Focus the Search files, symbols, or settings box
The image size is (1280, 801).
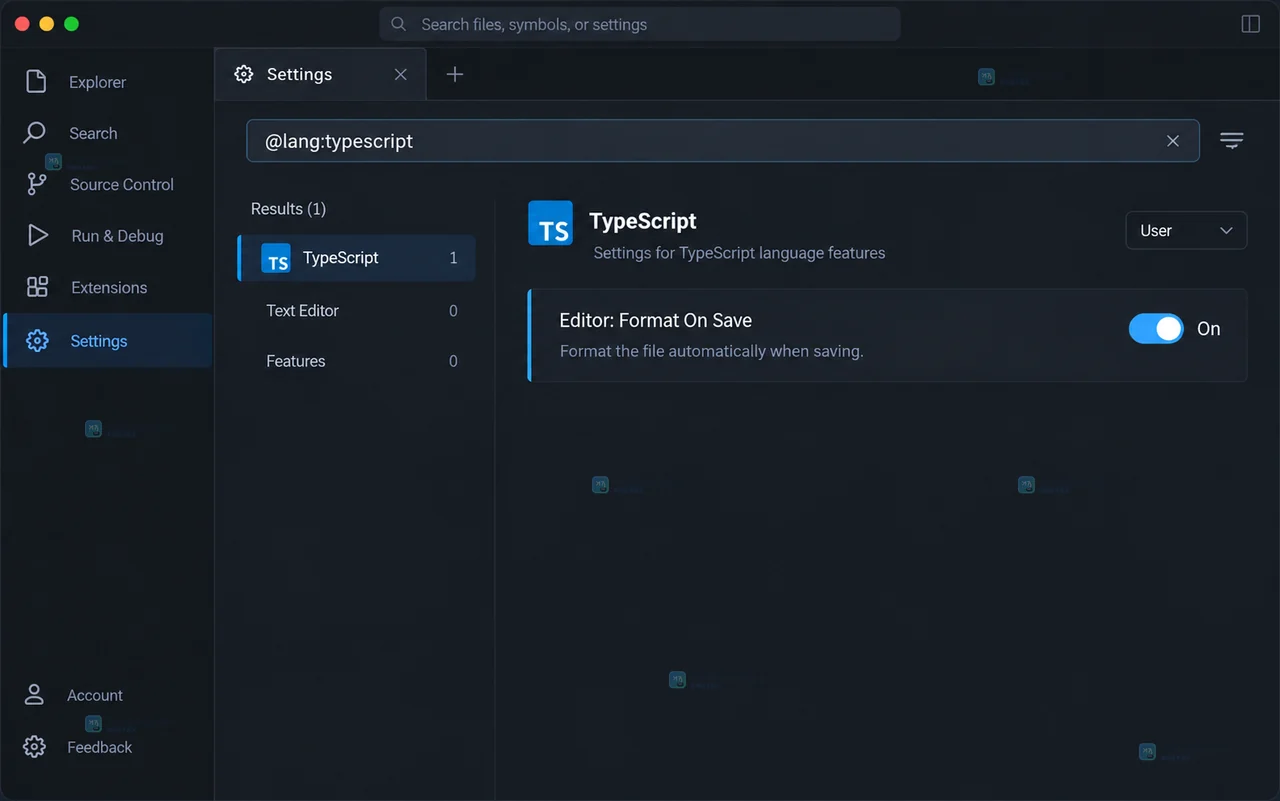point(639,24)
